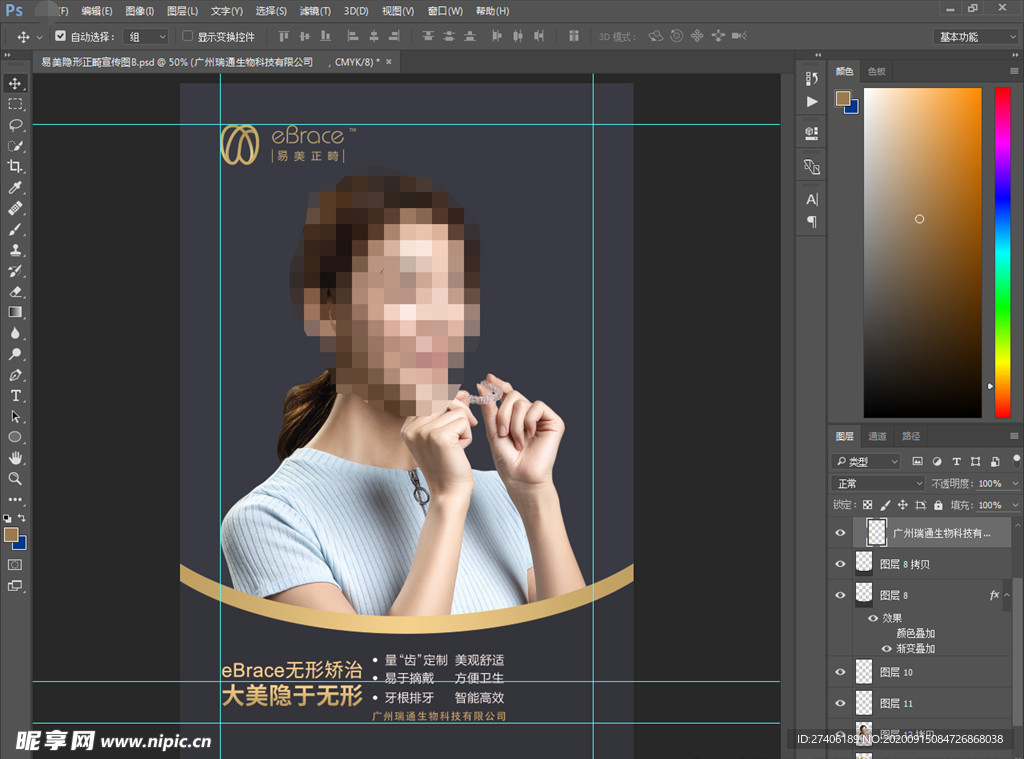Close the 易美隐形正畸宣传图B.psd document tab
This screenshot has height=759, width=1024.
click(x=389, y=61)
